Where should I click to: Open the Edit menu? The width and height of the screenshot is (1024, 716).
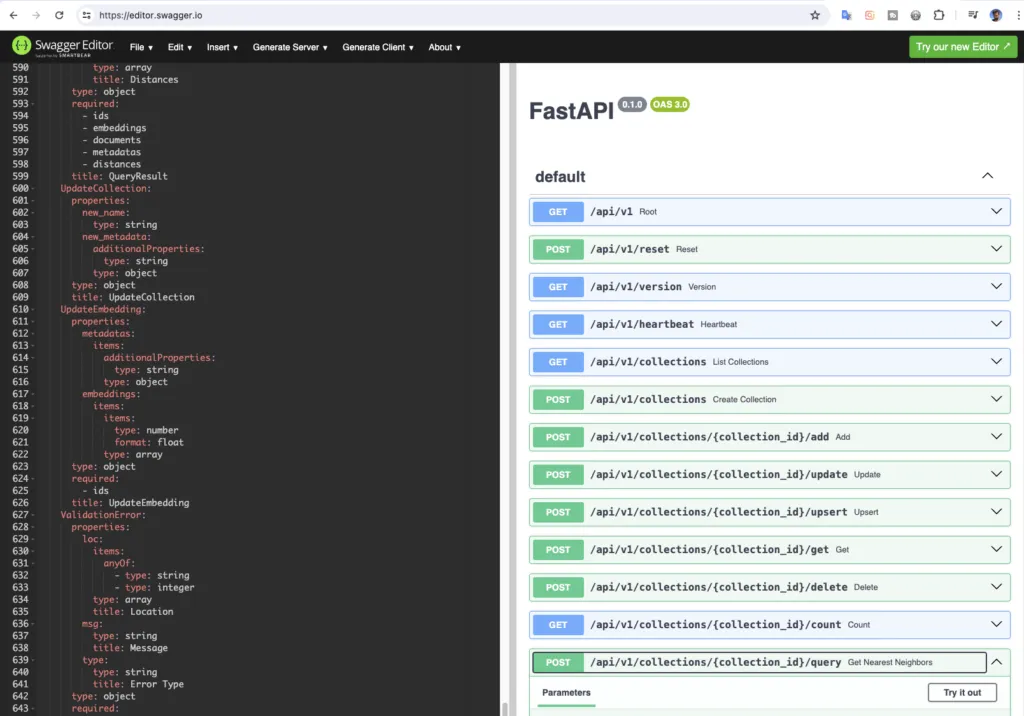point(180,47)
